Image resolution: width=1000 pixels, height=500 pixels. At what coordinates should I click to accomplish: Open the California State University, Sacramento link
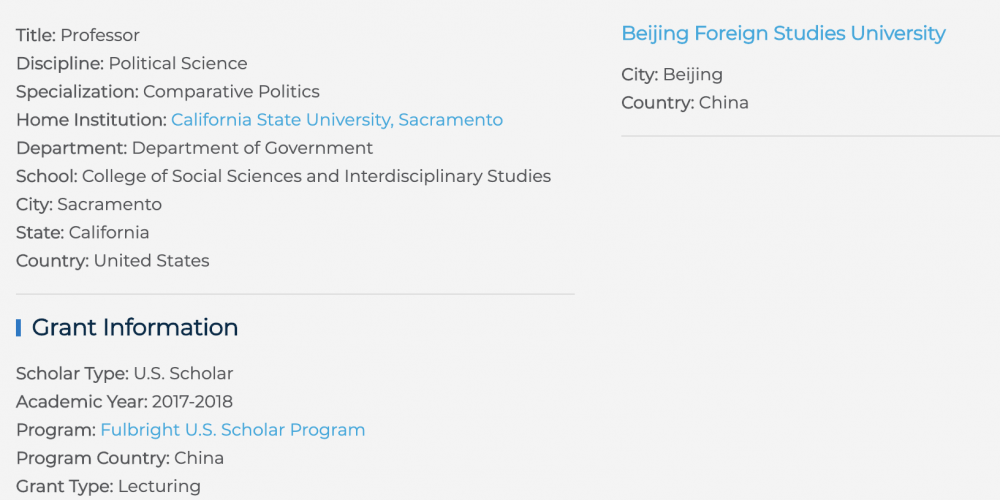(x=336, y=120)
